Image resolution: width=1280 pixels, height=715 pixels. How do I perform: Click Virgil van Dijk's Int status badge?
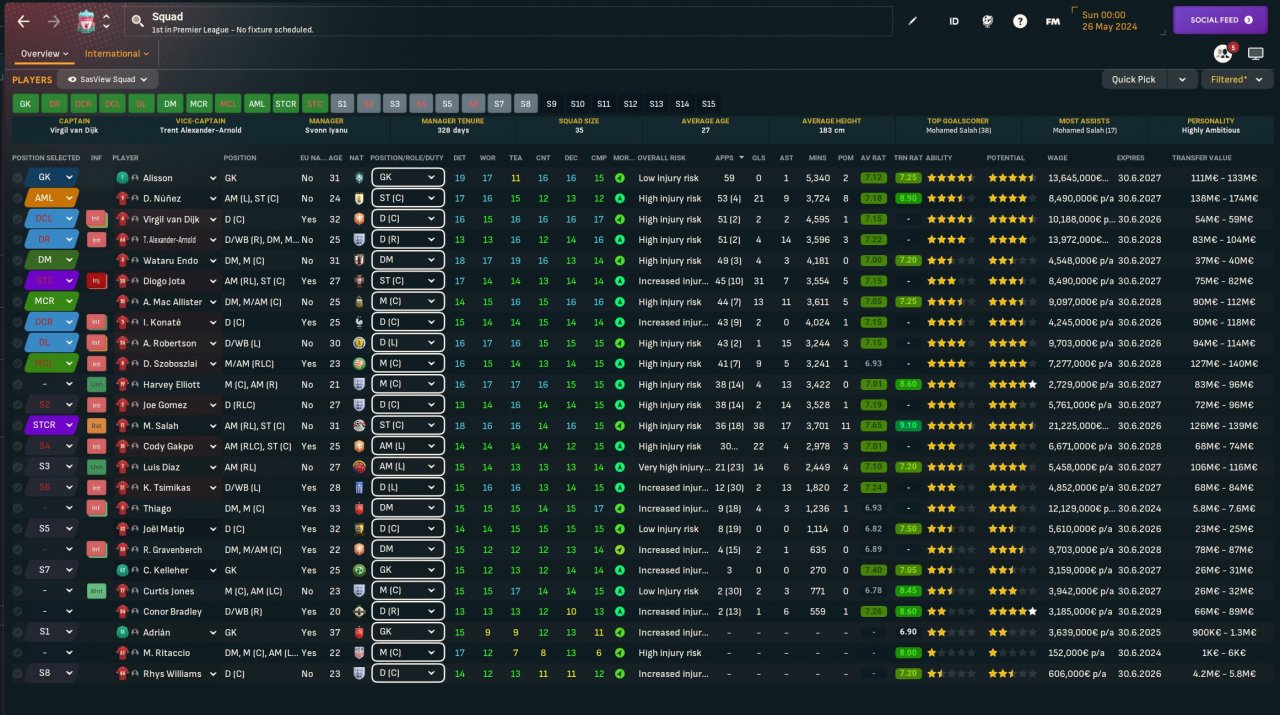pos(96,219)
